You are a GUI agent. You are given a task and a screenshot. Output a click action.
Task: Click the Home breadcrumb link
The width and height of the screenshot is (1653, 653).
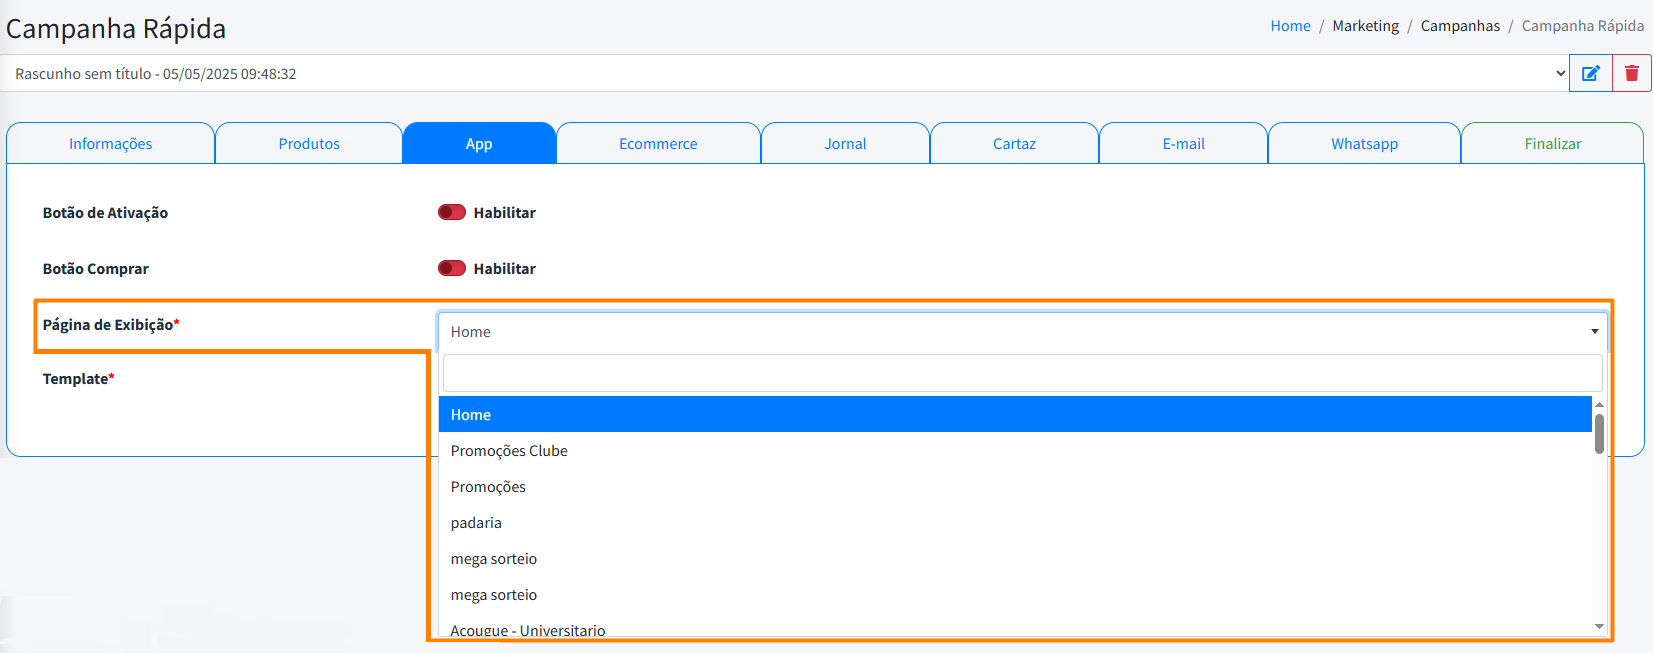click(1290, 26)
